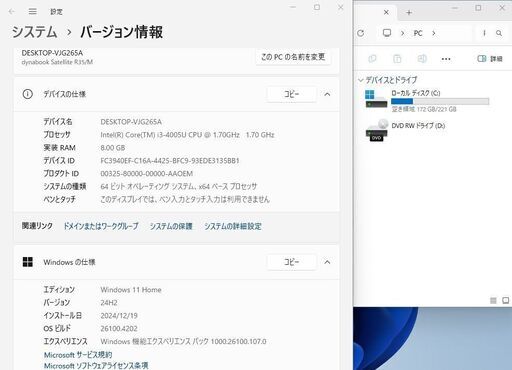Viewport: 512px width, 370px height.
Task: Click the OS ビルド value 26100.4202
Action: point(119,328)
